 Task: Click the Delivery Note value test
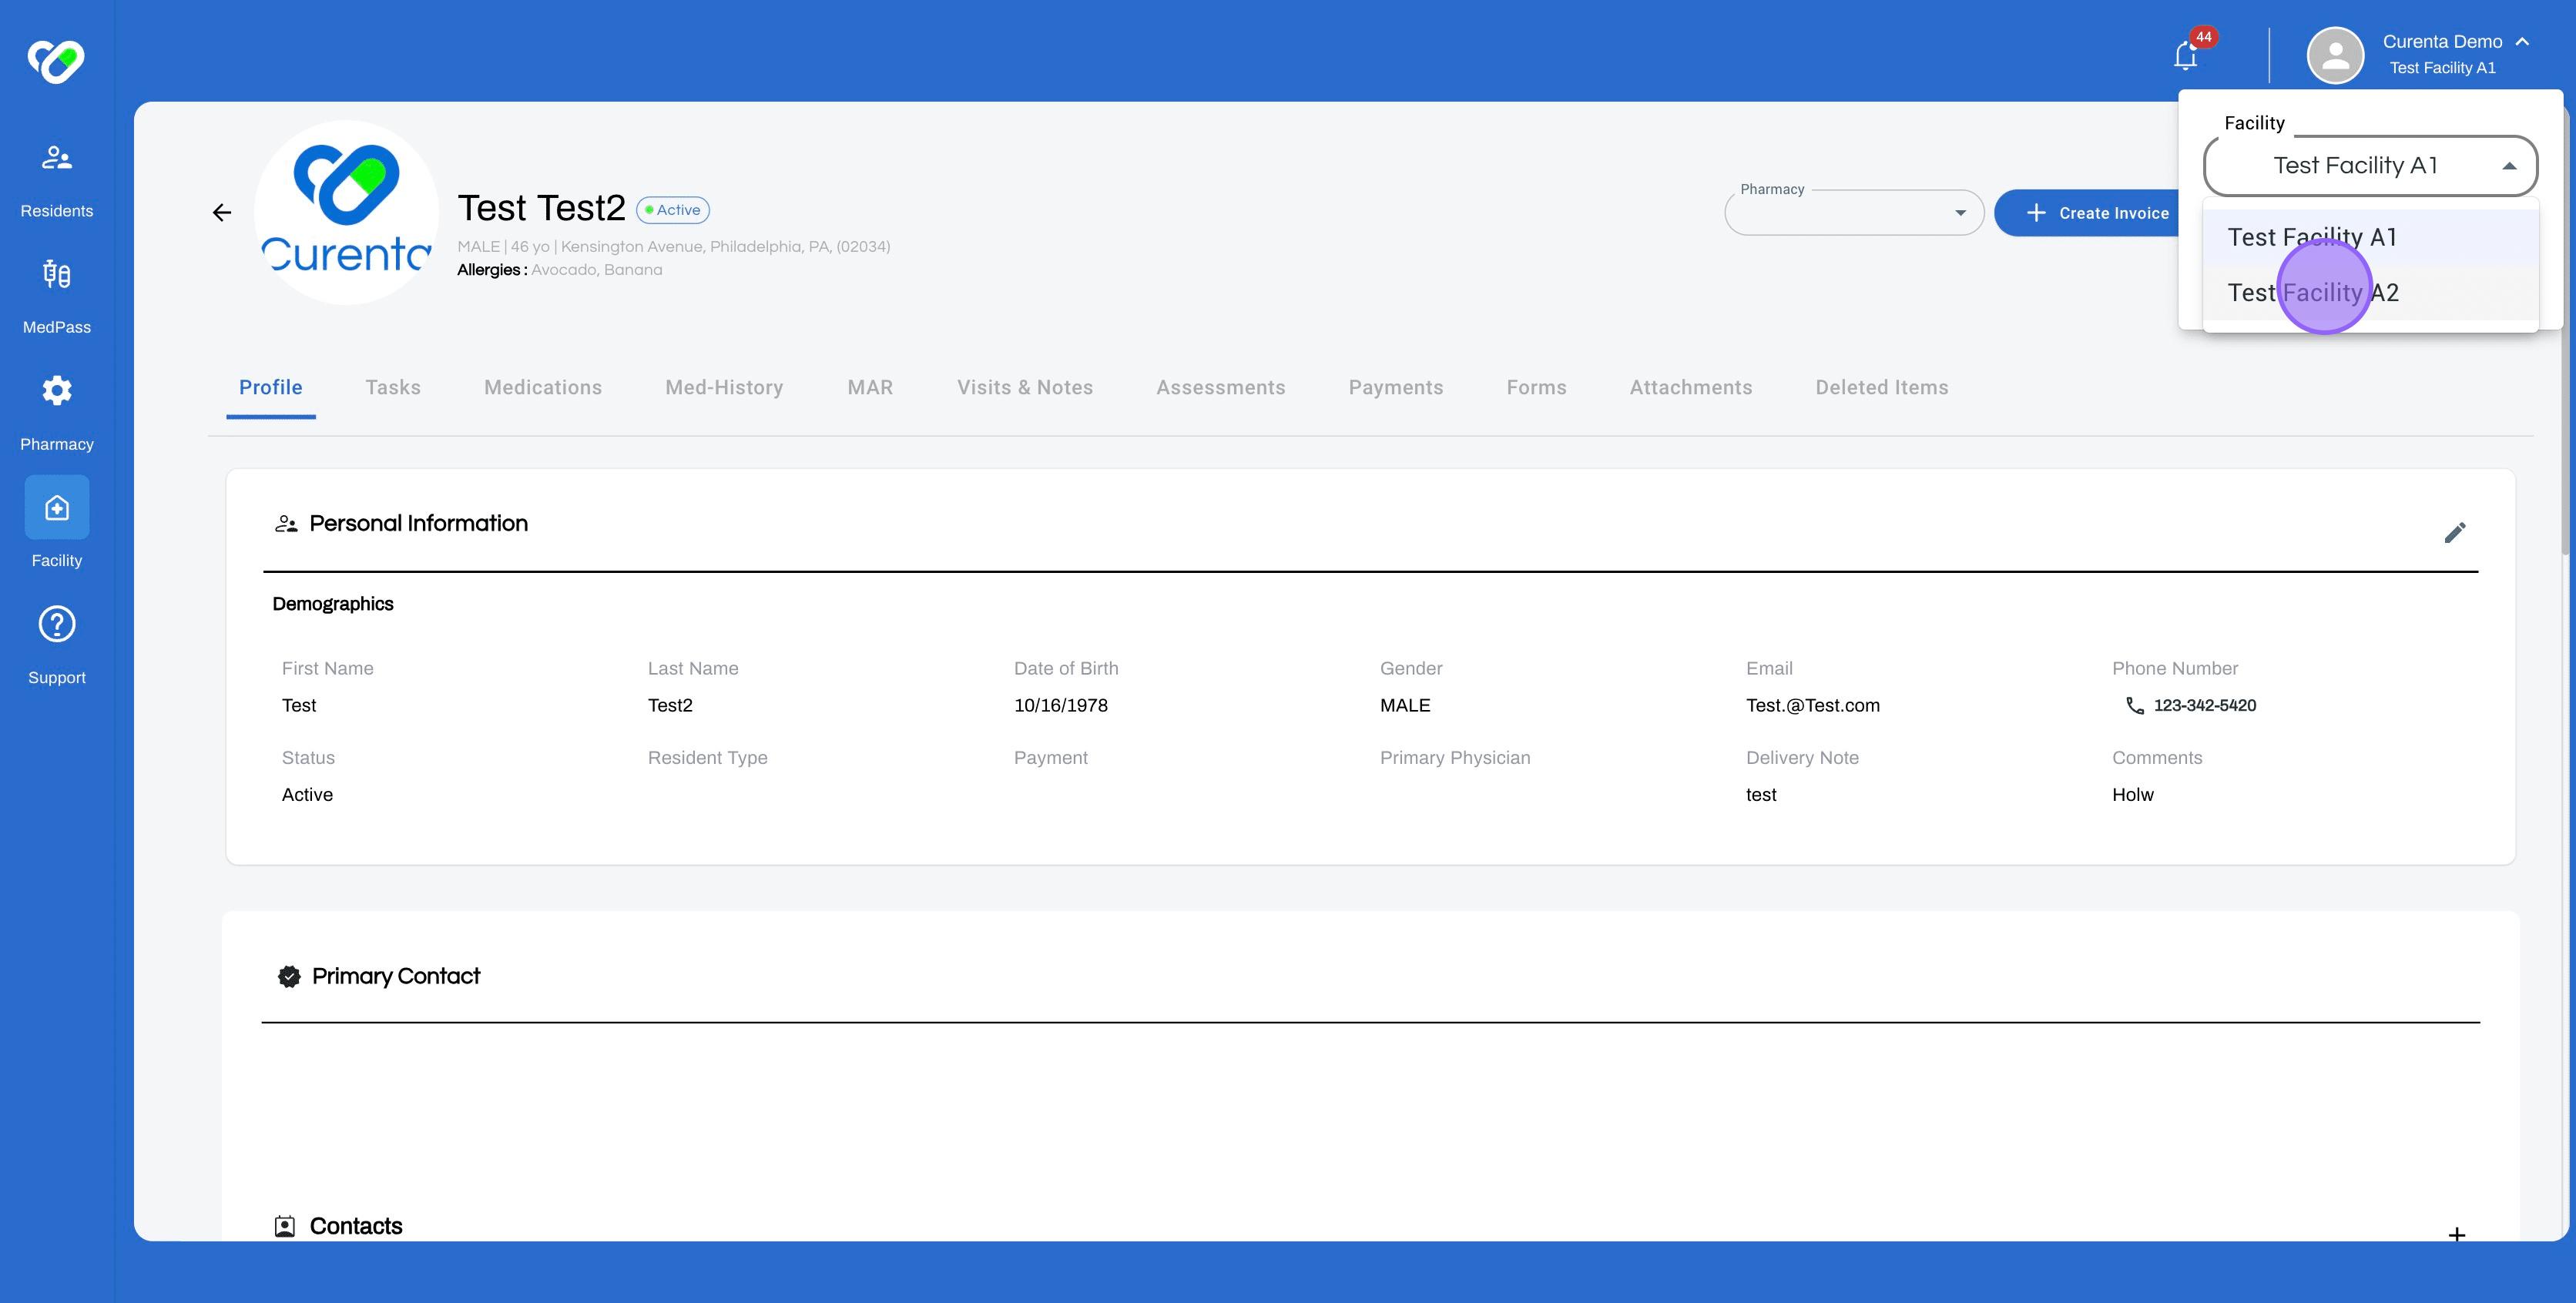point(1761,795)
